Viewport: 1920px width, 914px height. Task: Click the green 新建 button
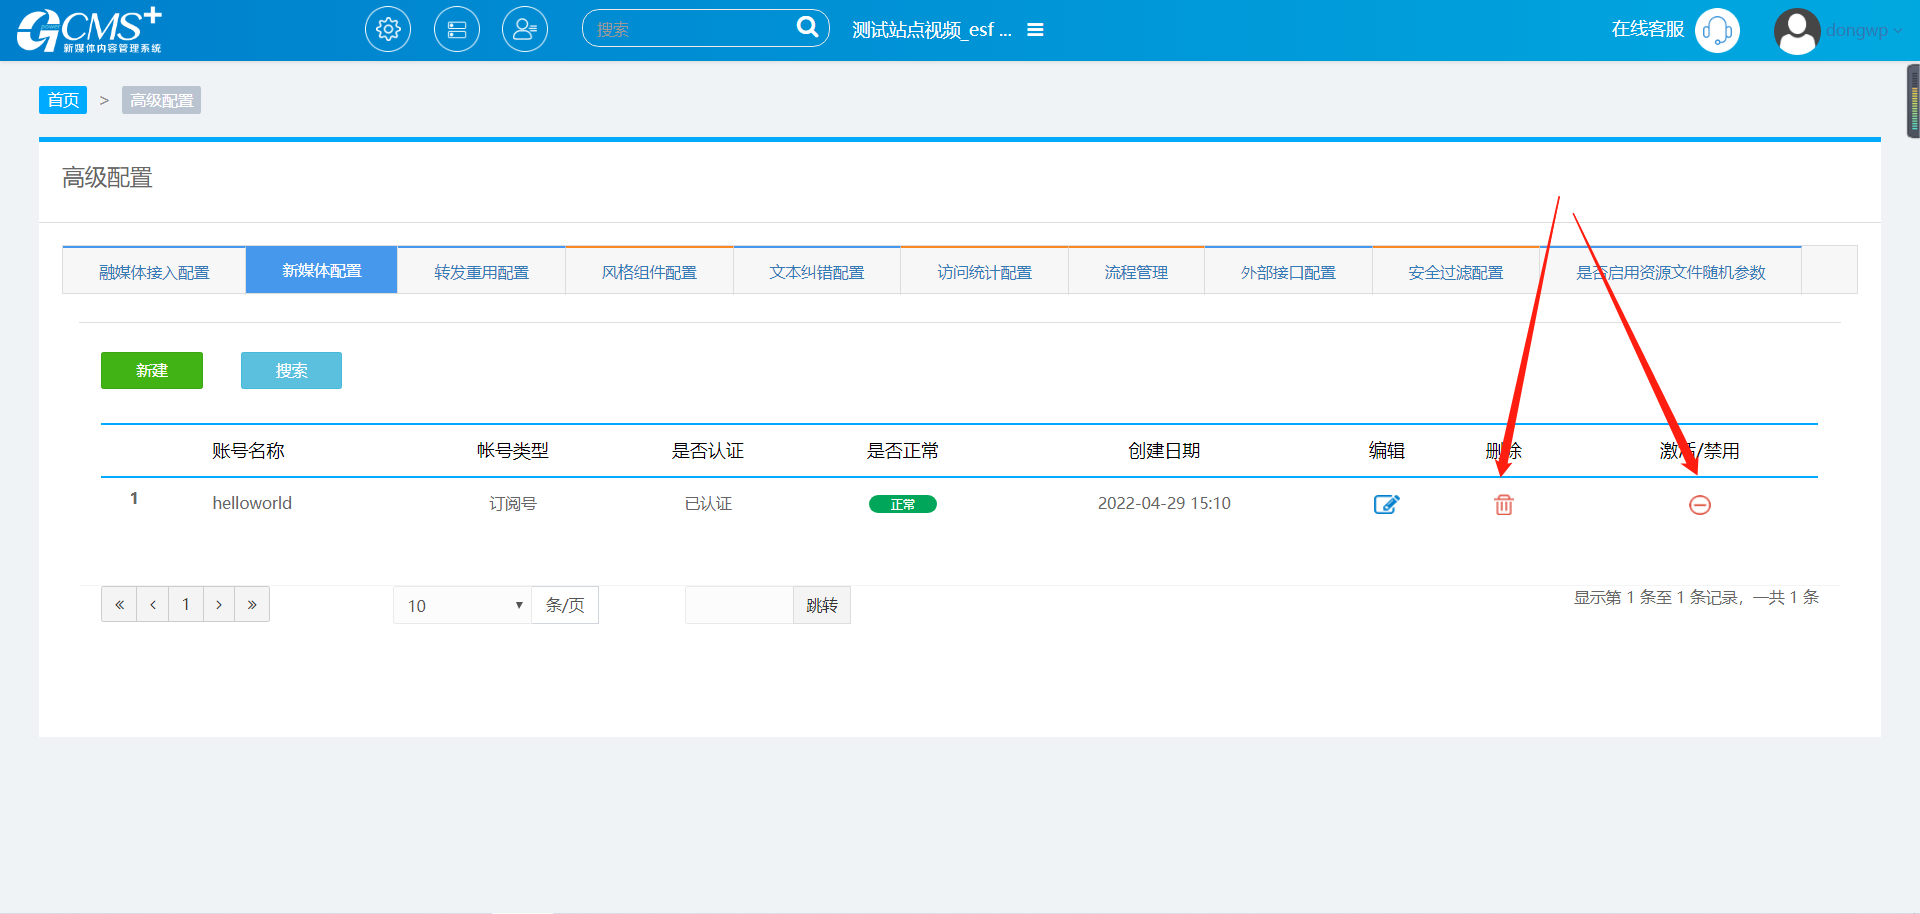point(152,370)
